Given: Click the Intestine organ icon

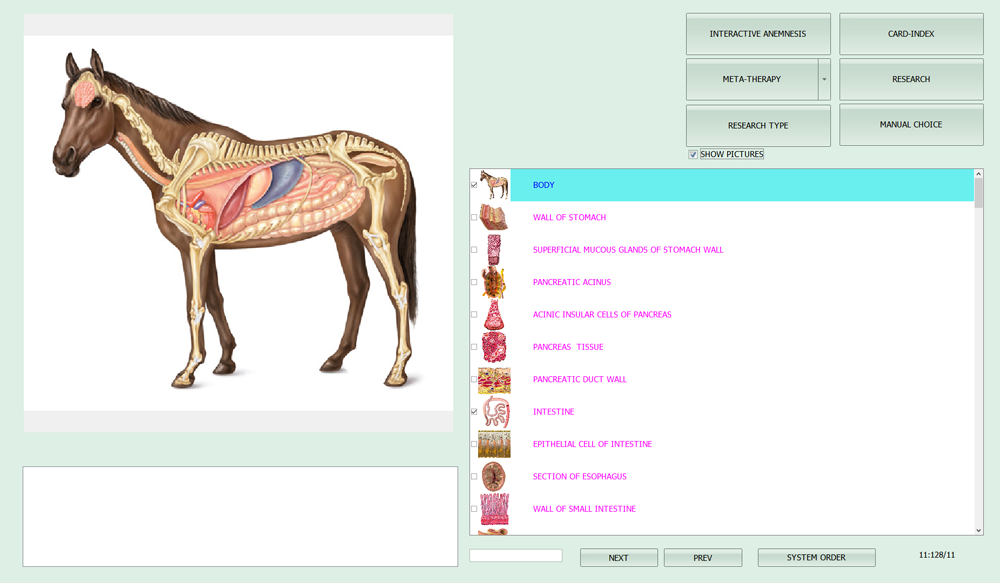Looking at the screenshot, I should tap(494, 412).
